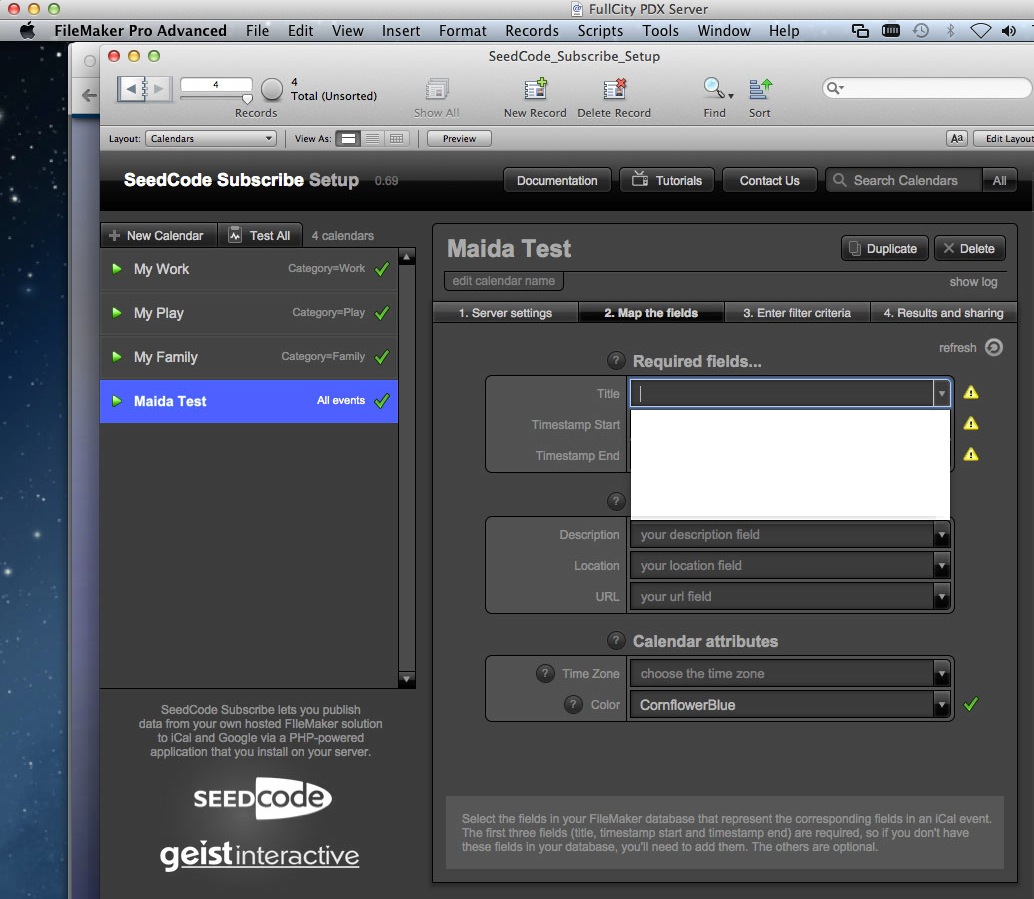Click help icon beside Required fields

click(616, 361)
